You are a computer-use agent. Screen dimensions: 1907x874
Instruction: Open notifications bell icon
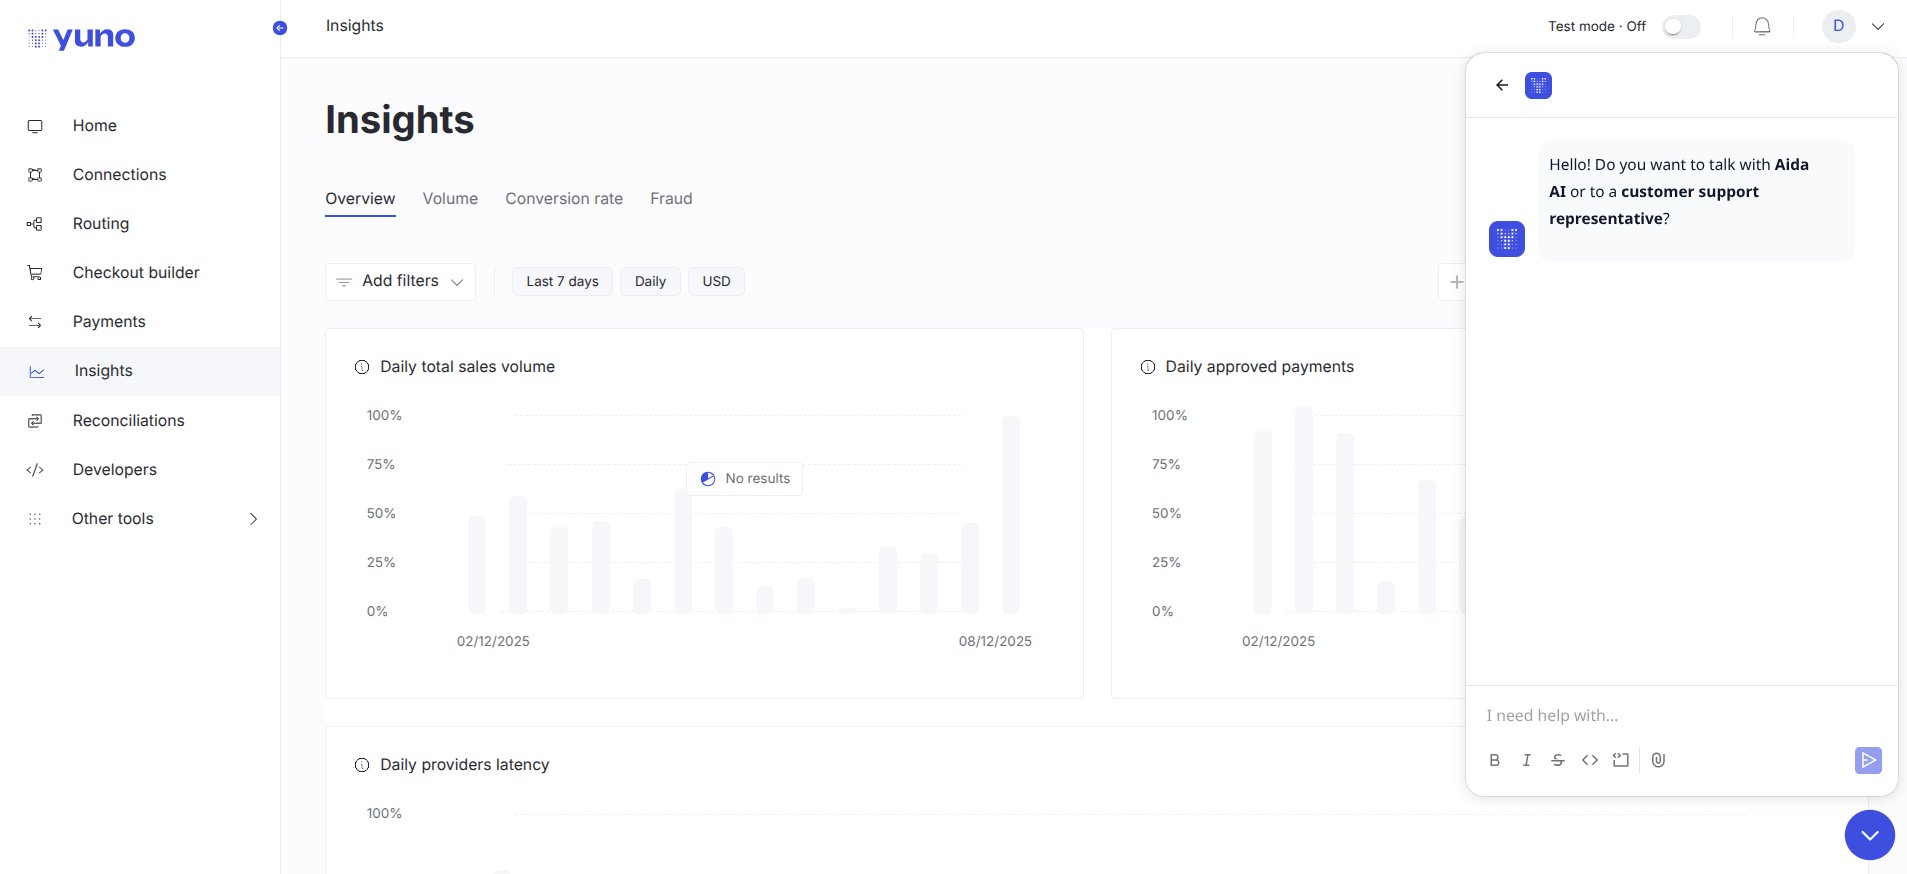pos(1762,26)
